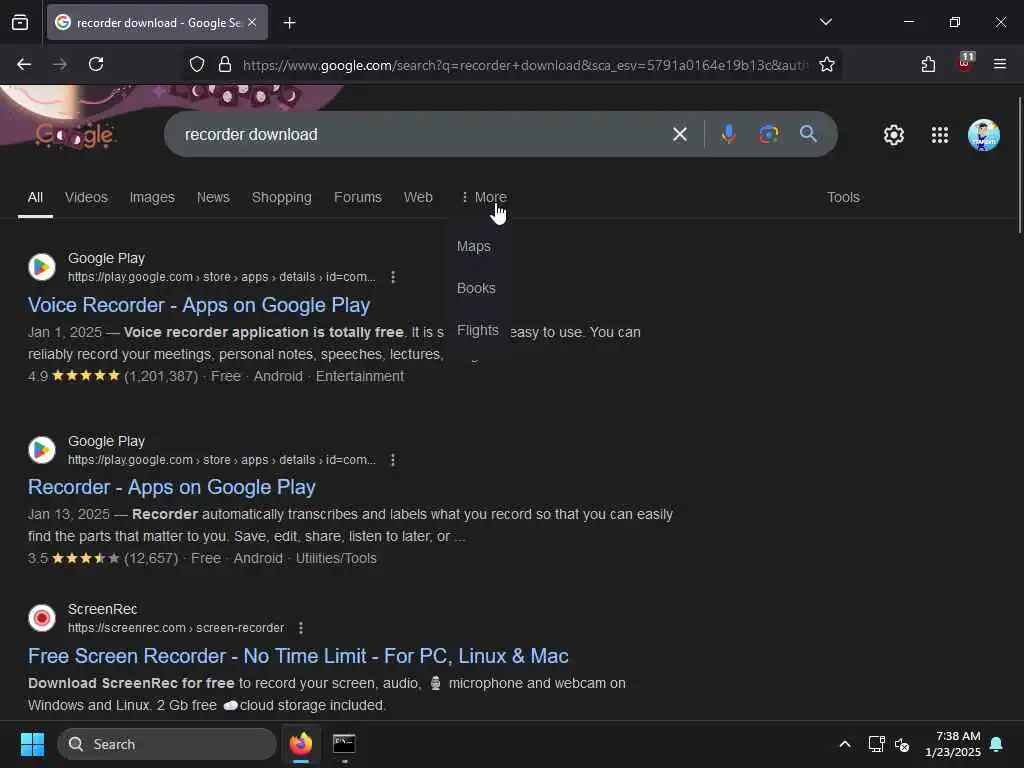Bookmark this page with the star
This screenshot has width=1024, height=768.
click(x=827, y=64)
